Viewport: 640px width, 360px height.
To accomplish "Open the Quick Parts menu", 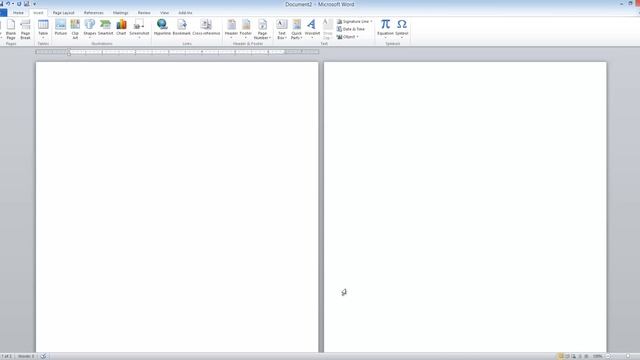I will pyautogui.click(x=297, y=29).
